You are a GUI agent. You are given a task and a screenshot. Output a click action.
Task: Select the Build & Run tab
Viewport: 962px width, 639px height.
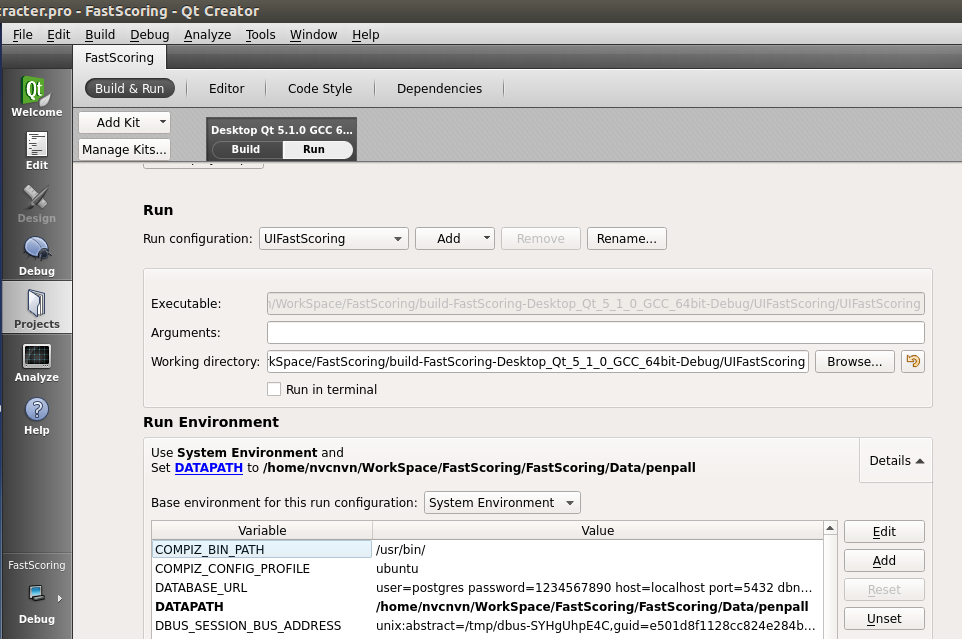point(129,88)
